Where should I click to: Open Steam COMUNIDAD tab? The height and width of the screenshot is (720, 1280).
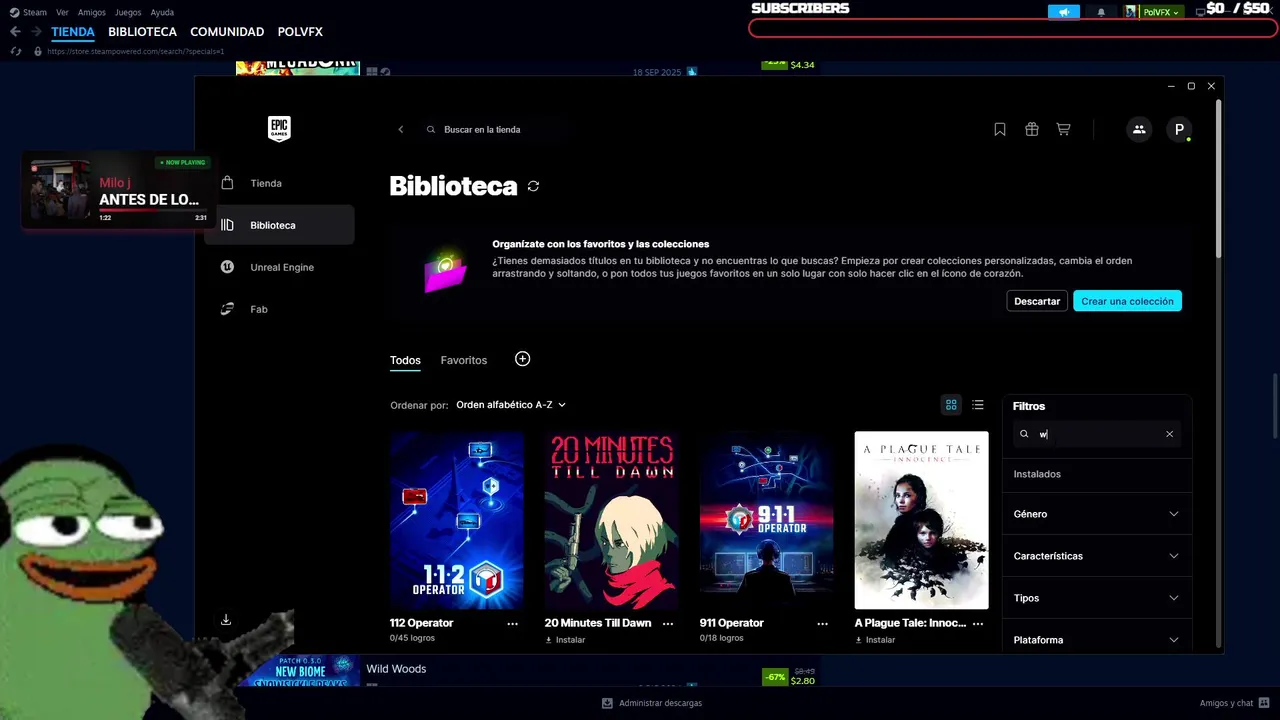click(227, 32)
